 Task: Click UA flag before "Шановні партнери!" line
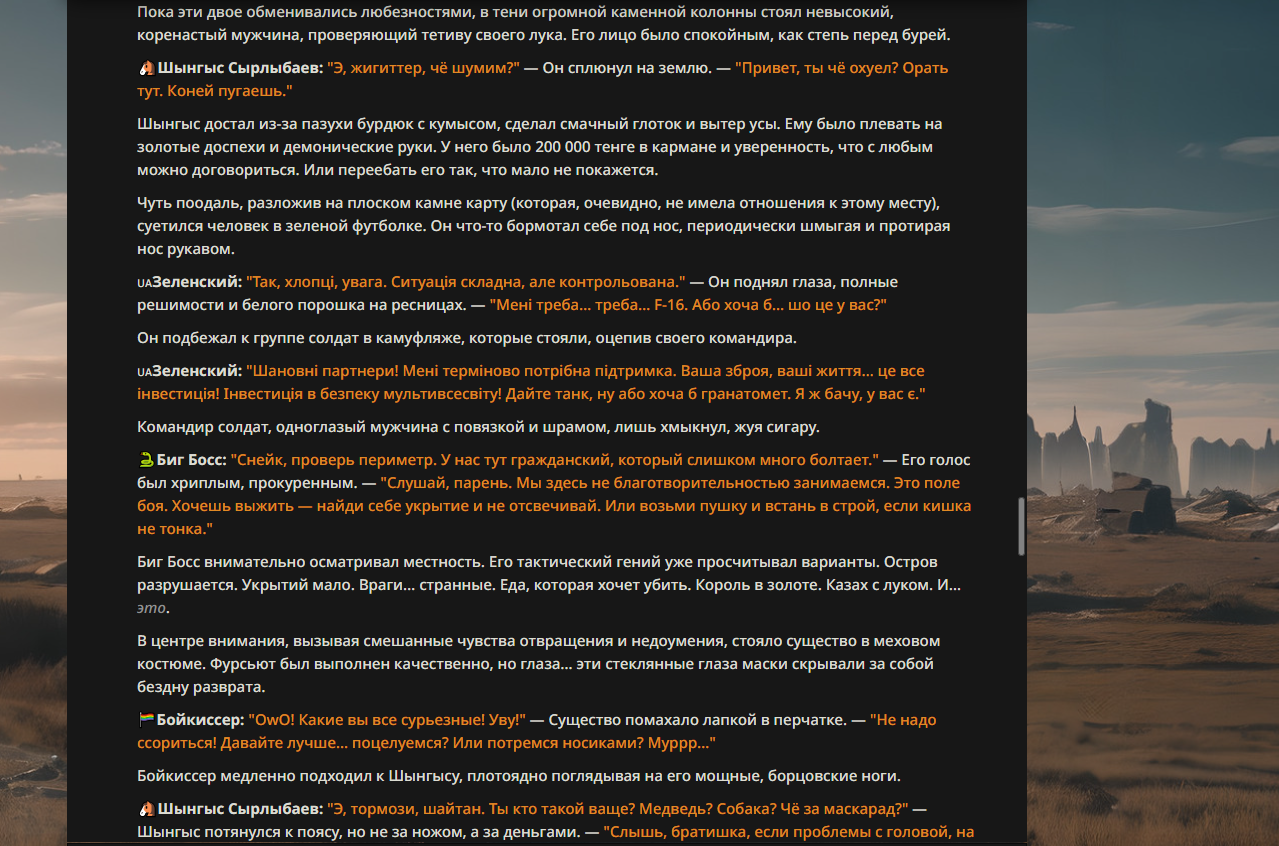(144, 372)
